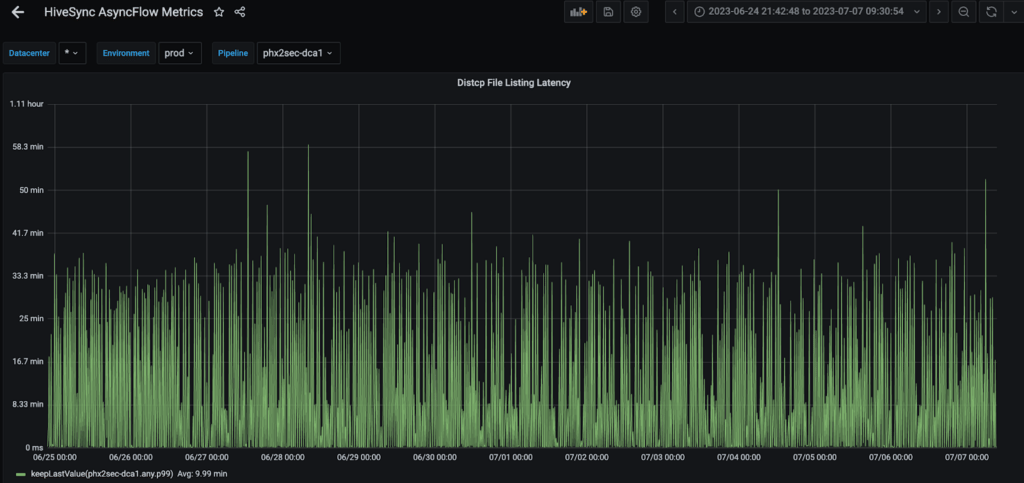Image resolution: width=1024 pixels, height=483 pixels.
Task: Toggle the keepLastValue series in legend
Action: pyautogui.click(x=100, y=473)
